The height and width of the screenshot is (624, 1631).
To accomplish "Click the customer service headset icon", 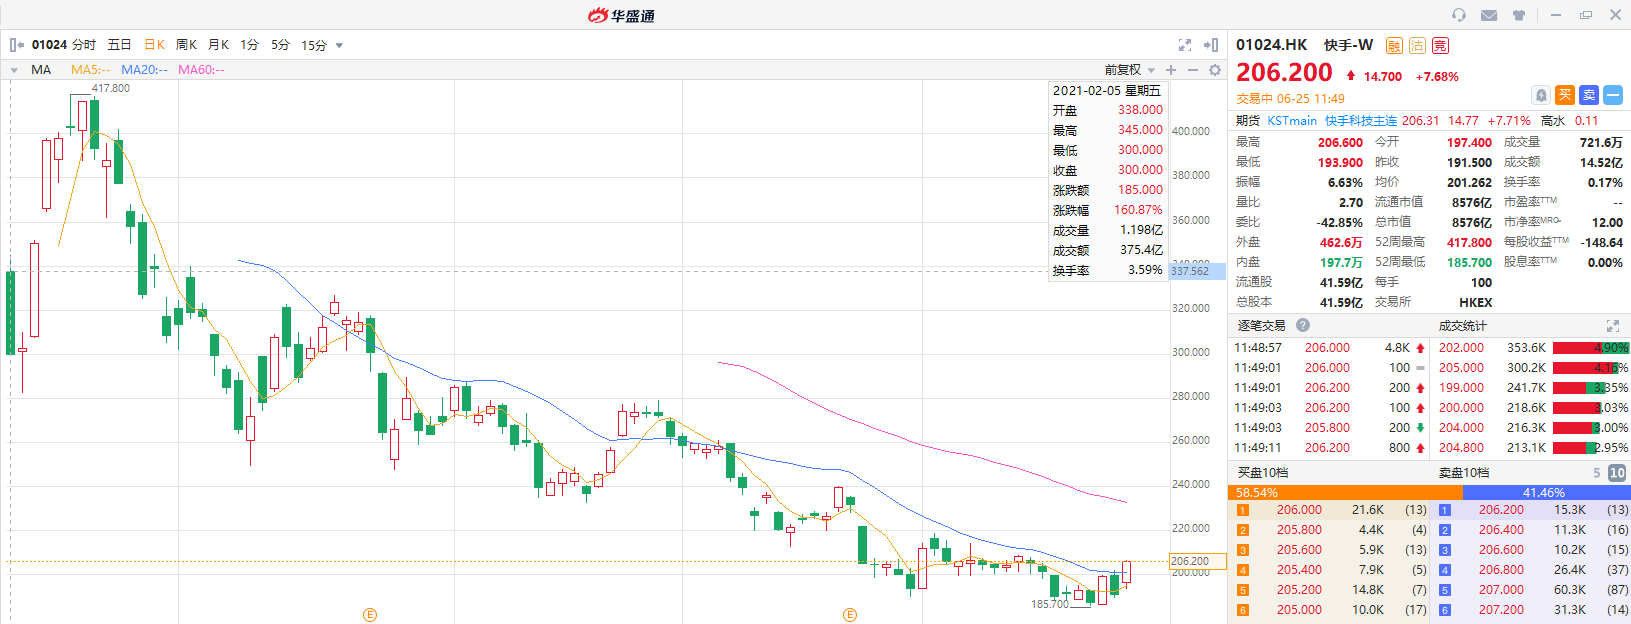I will (x=1459, y=15).
